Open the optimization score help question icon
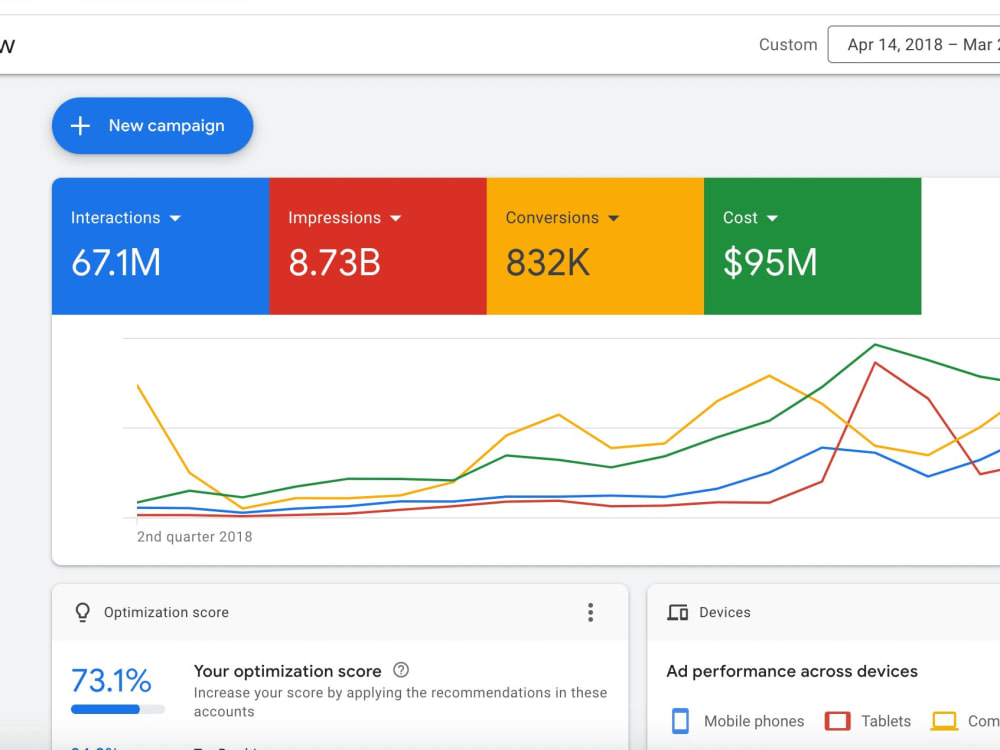The height and width of the screenshot is (750, 1000). [401, 670]
